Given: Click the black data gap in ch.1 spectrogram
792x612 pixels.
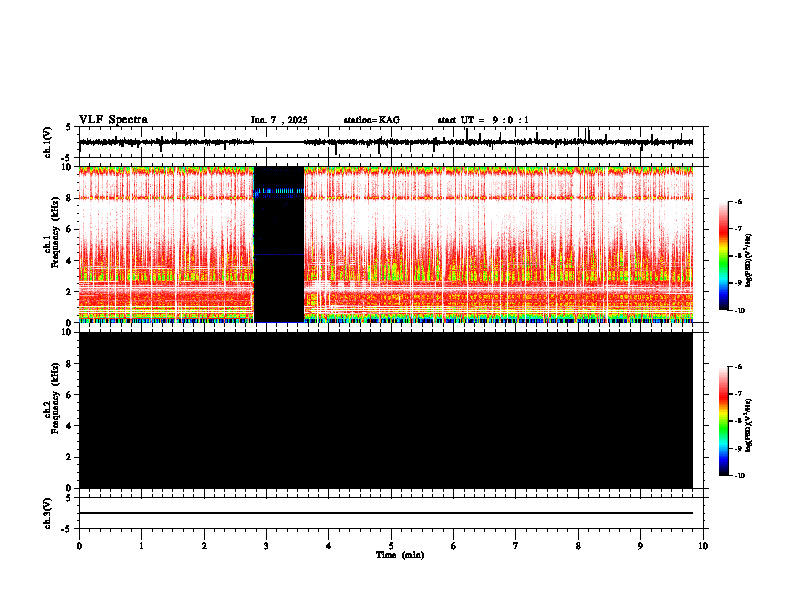Looking at the screenshot, I should point(279,244).
